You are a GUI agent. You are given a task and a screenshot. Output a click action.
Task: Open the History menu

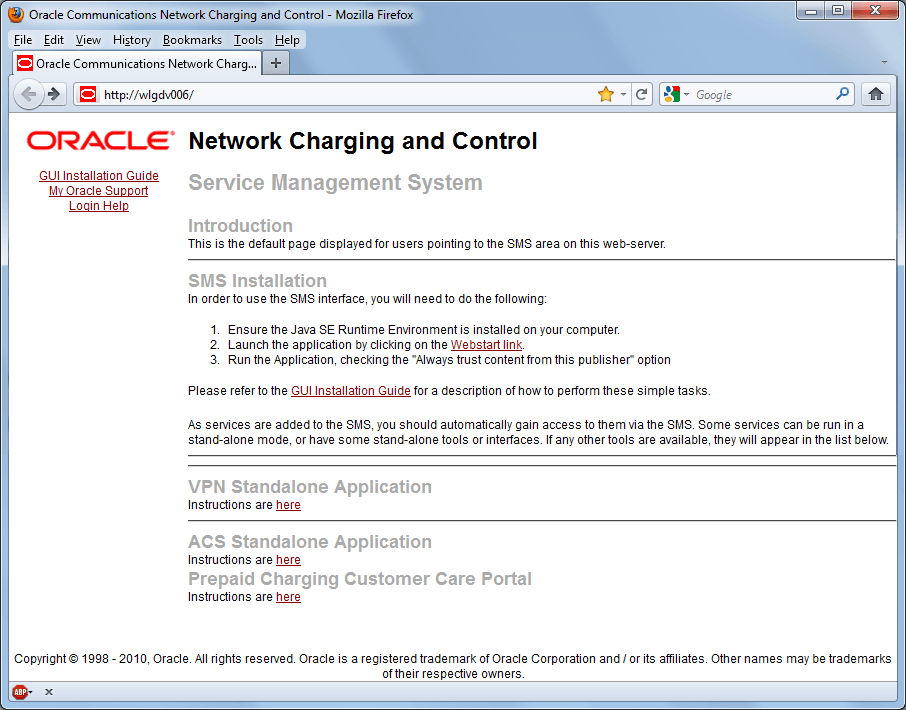click(132, 40)
